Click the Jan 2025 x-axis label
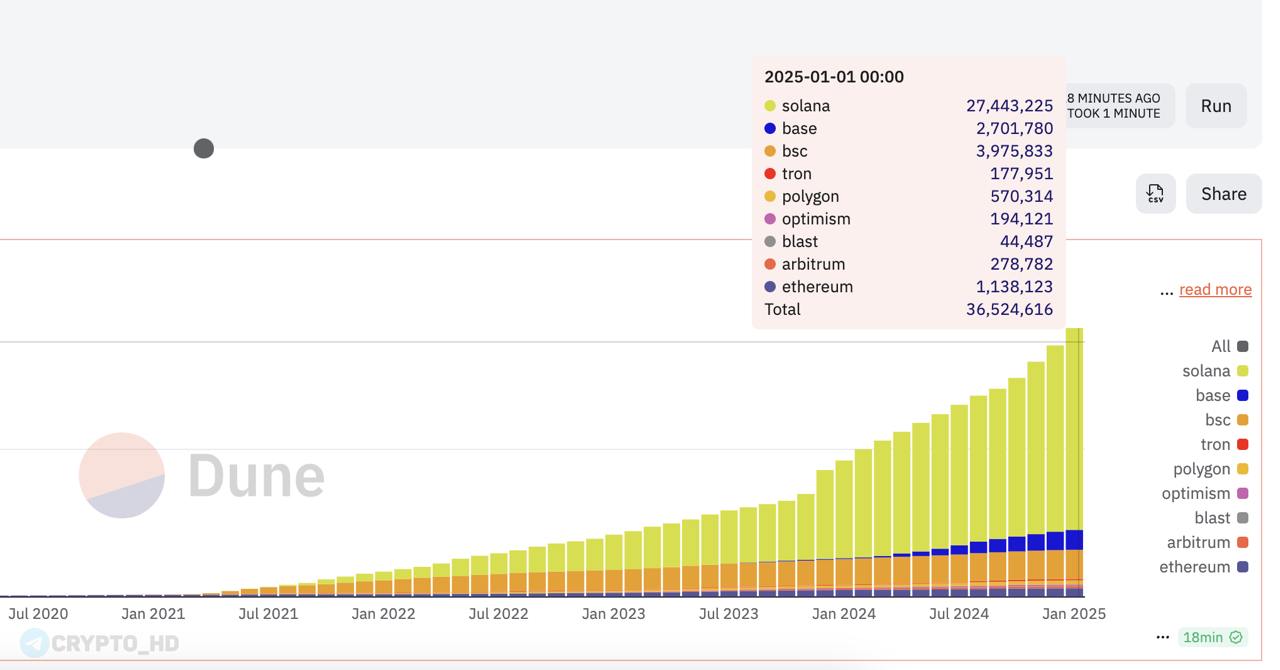Viewport: 1280px width, 670px height. pyautogui.click(x=1073, y=614)
